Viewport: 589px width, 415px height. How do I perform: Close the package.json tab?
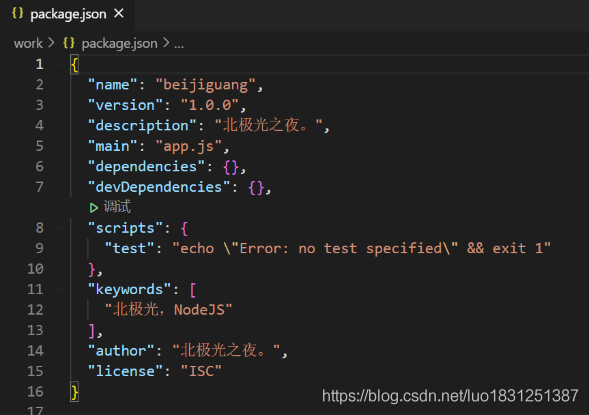coord(119,14)
